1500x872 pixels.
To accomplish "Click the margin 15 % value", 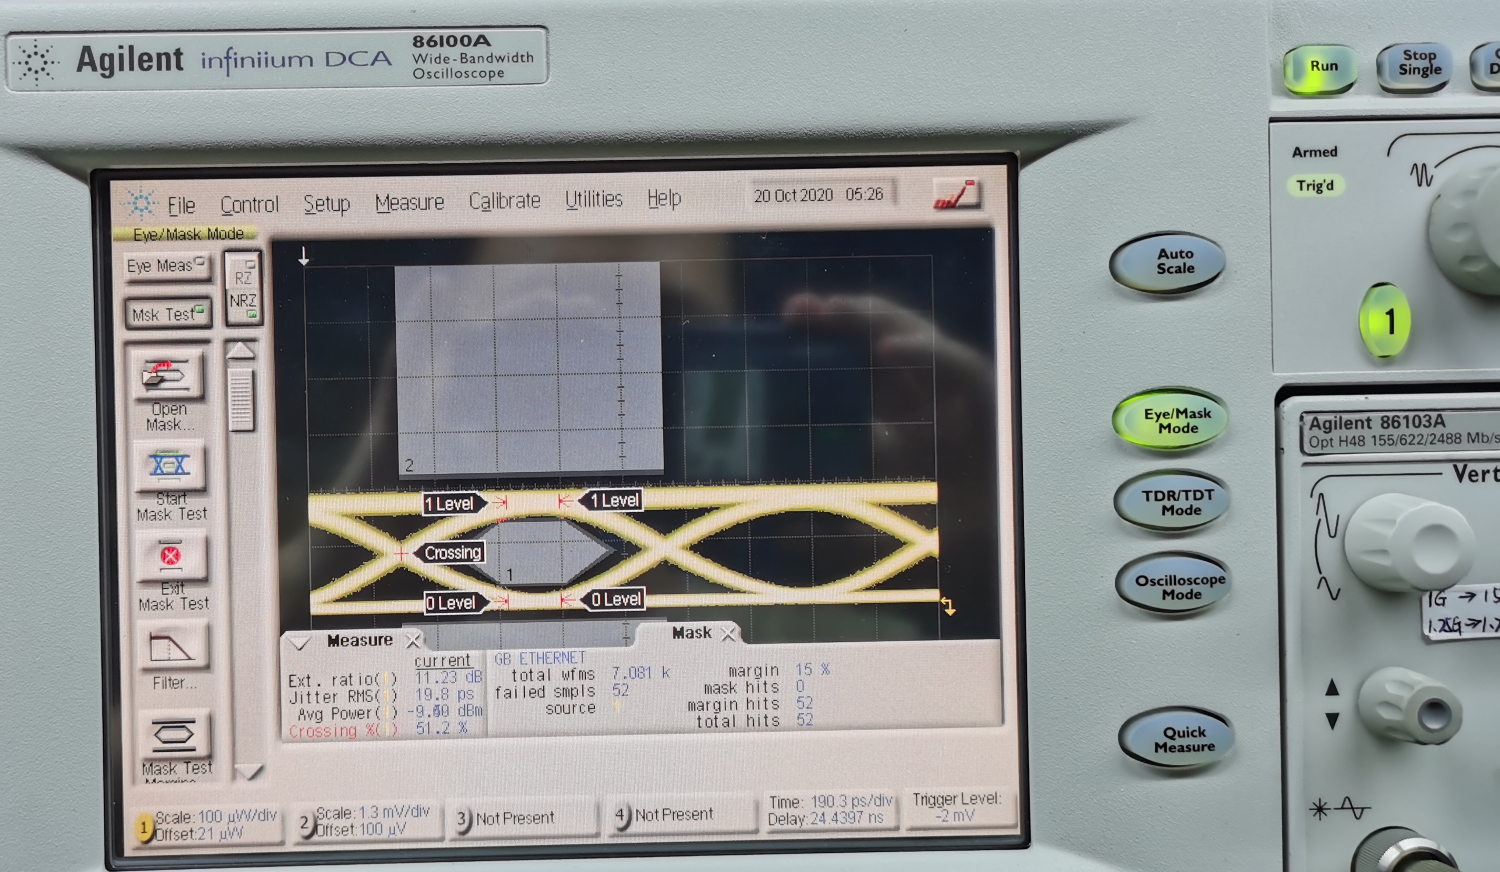I will [x=812, y=670].
